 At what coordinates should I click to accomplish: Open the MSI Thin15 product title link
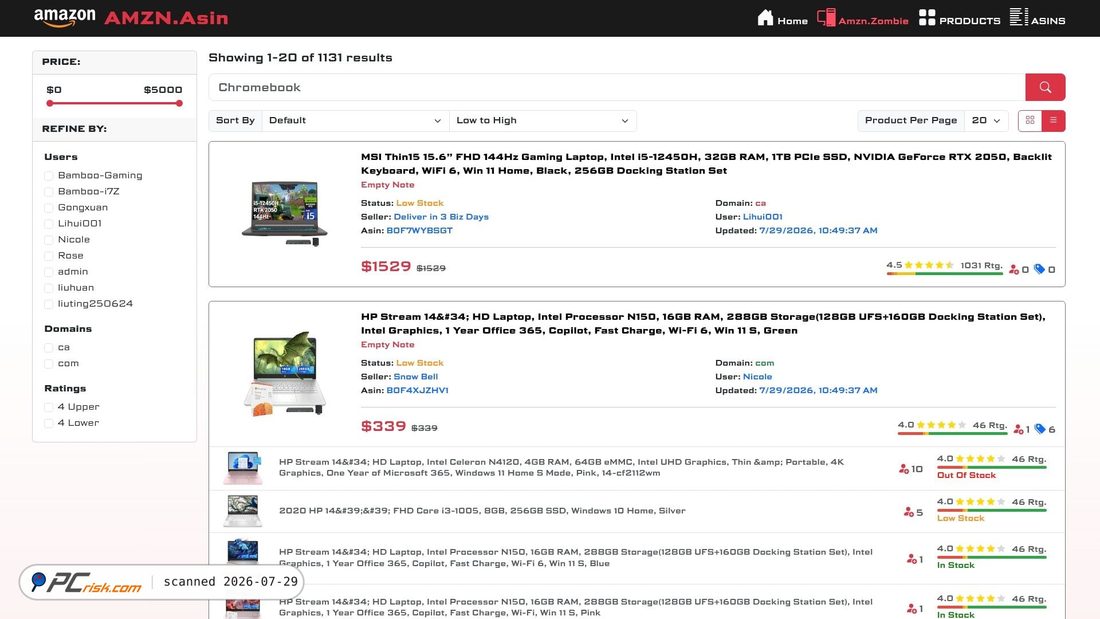tap(706, 164)
